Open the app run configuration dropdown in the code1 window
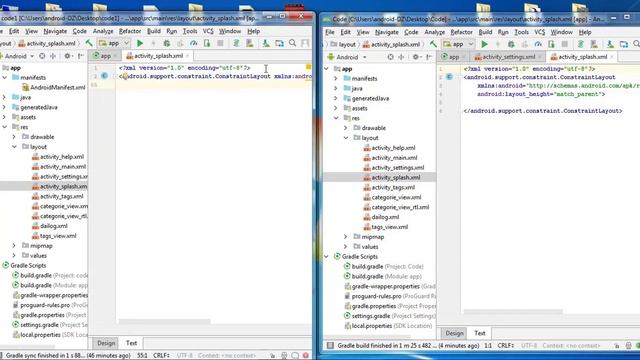The height and width of the screenshot is (360, 640). click(114, 43)
